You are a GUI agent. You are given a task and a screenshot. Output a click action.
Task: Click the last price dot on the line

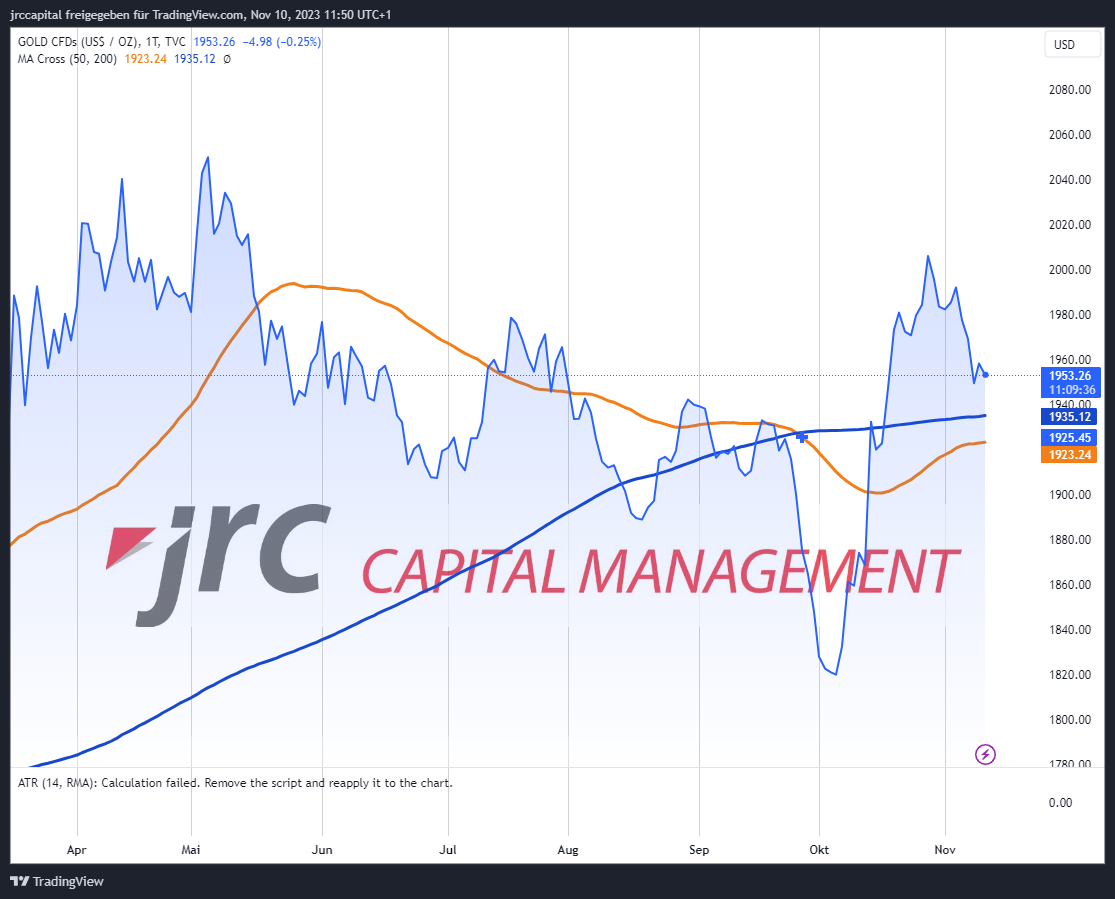pos(986,375)
